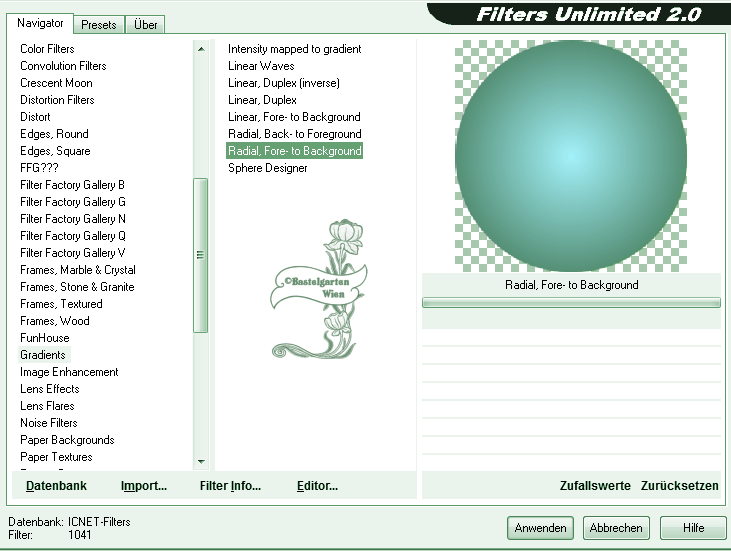This screenshot has height=551, width=731.
Task: Select Lens Flares category
Action: click(x=47, y=406)
